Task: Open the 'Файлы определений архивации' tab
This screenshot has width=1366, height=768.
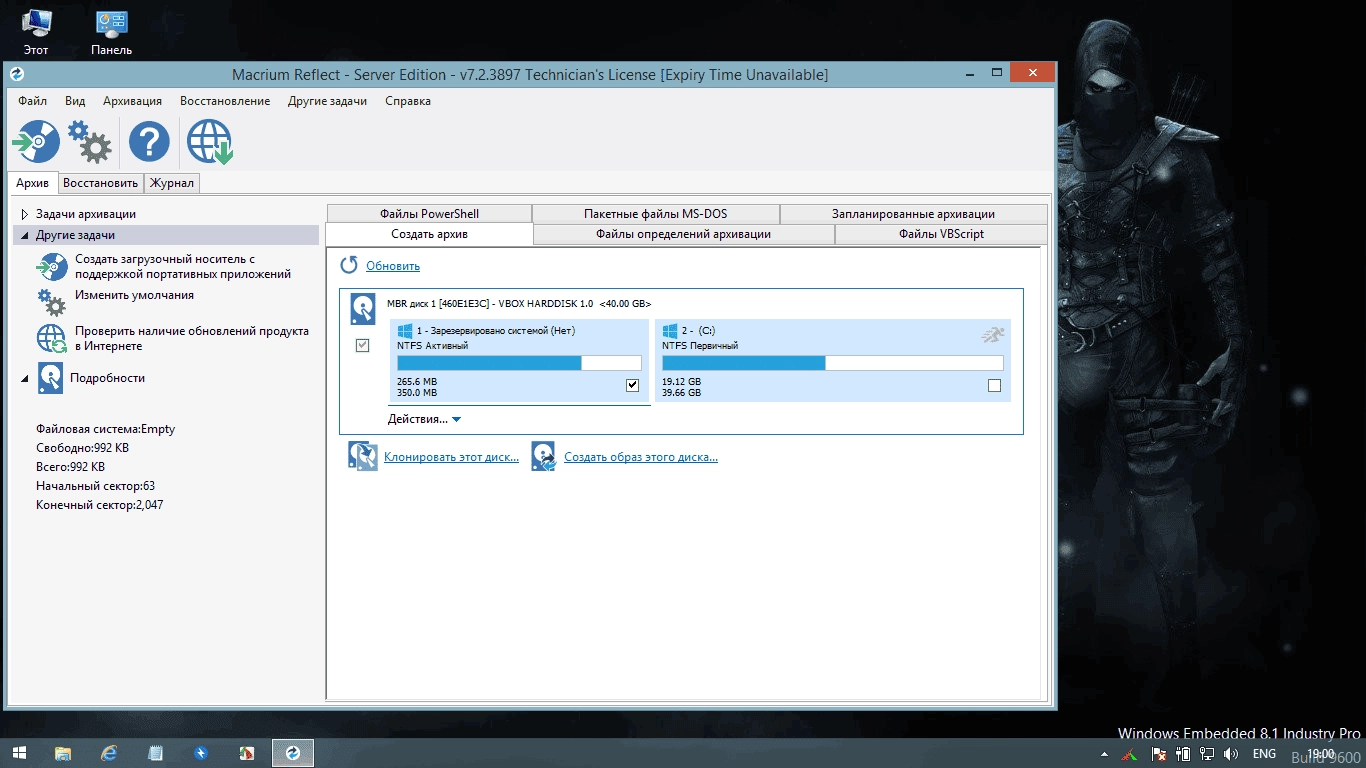Action: click(683, 234)
